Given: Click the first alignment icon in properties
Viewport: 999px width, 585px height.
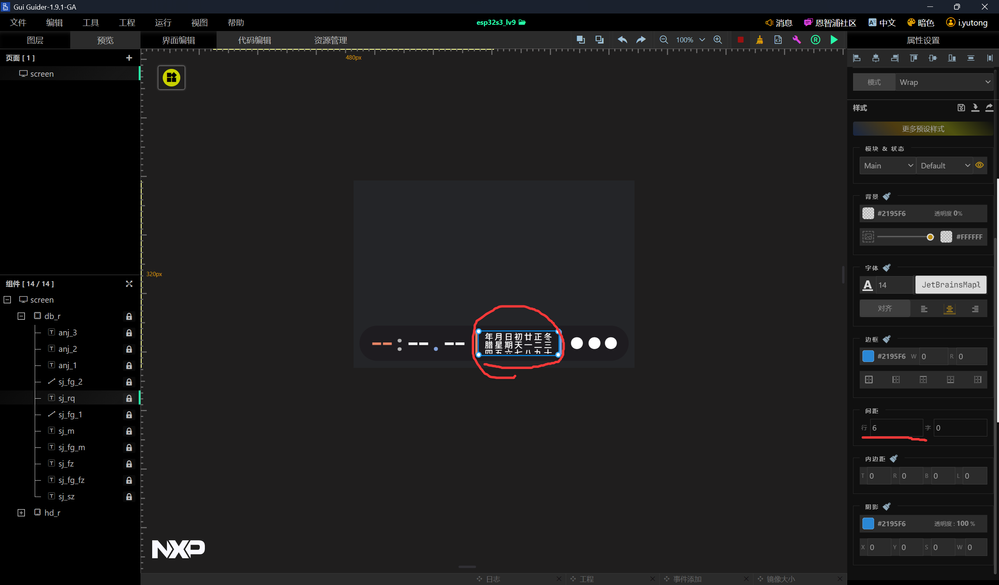Looking at the screenshot, I should [x=857, y=58].
